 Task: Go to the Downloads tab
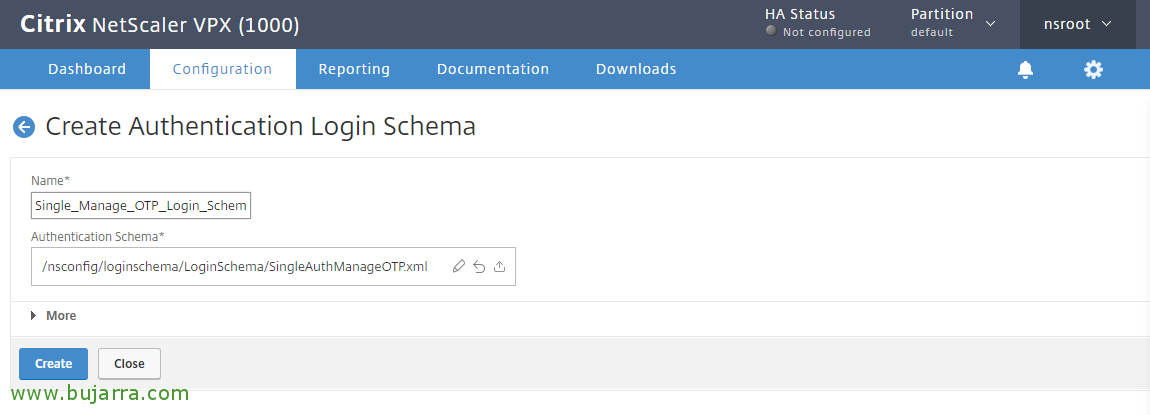636,69
